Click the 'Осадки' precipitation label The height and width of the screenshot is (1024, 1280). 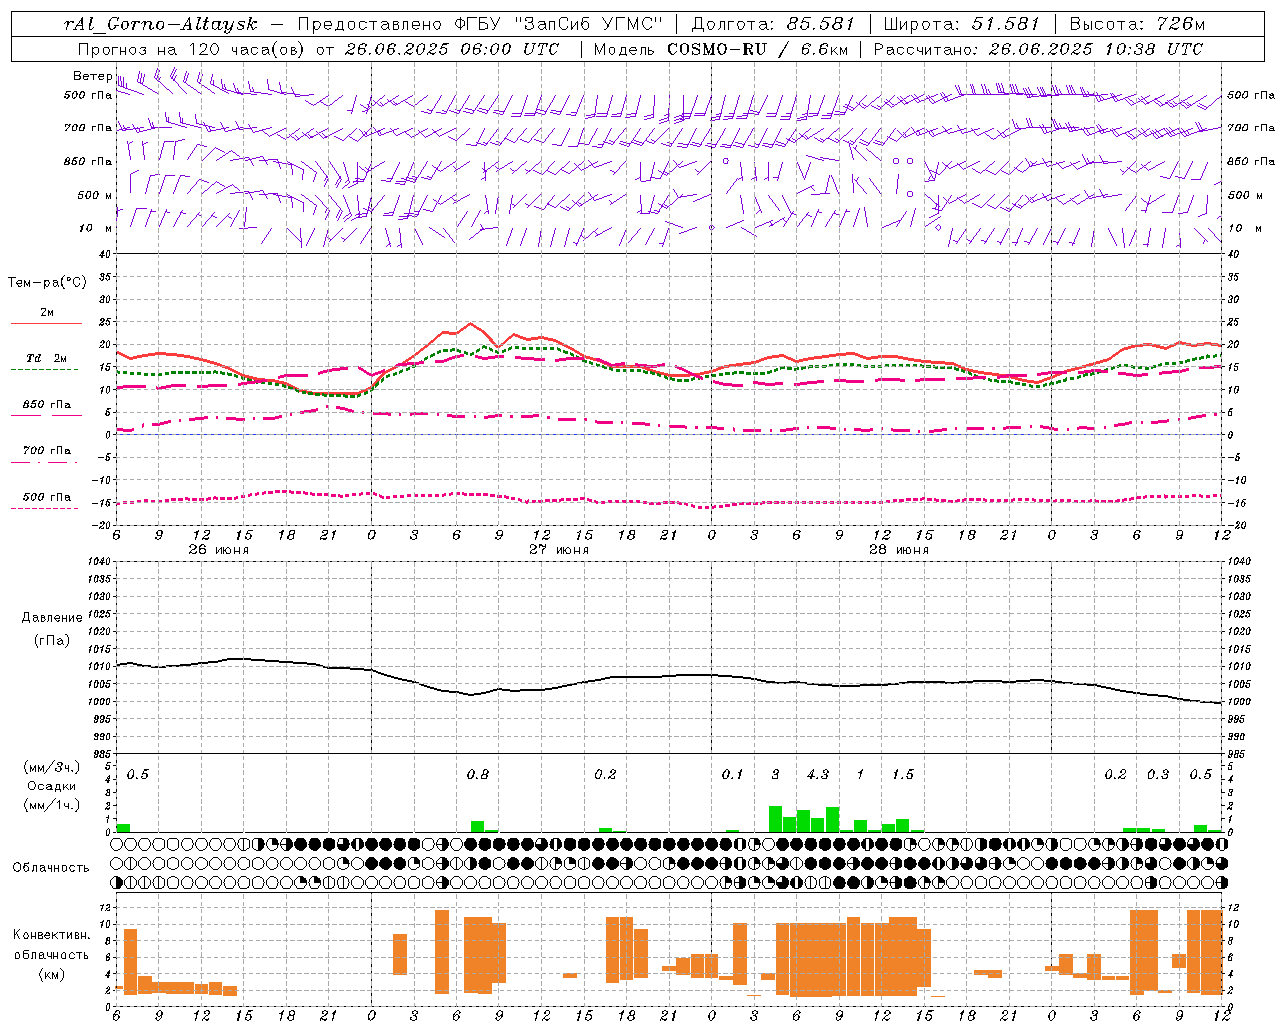(51, 786)
